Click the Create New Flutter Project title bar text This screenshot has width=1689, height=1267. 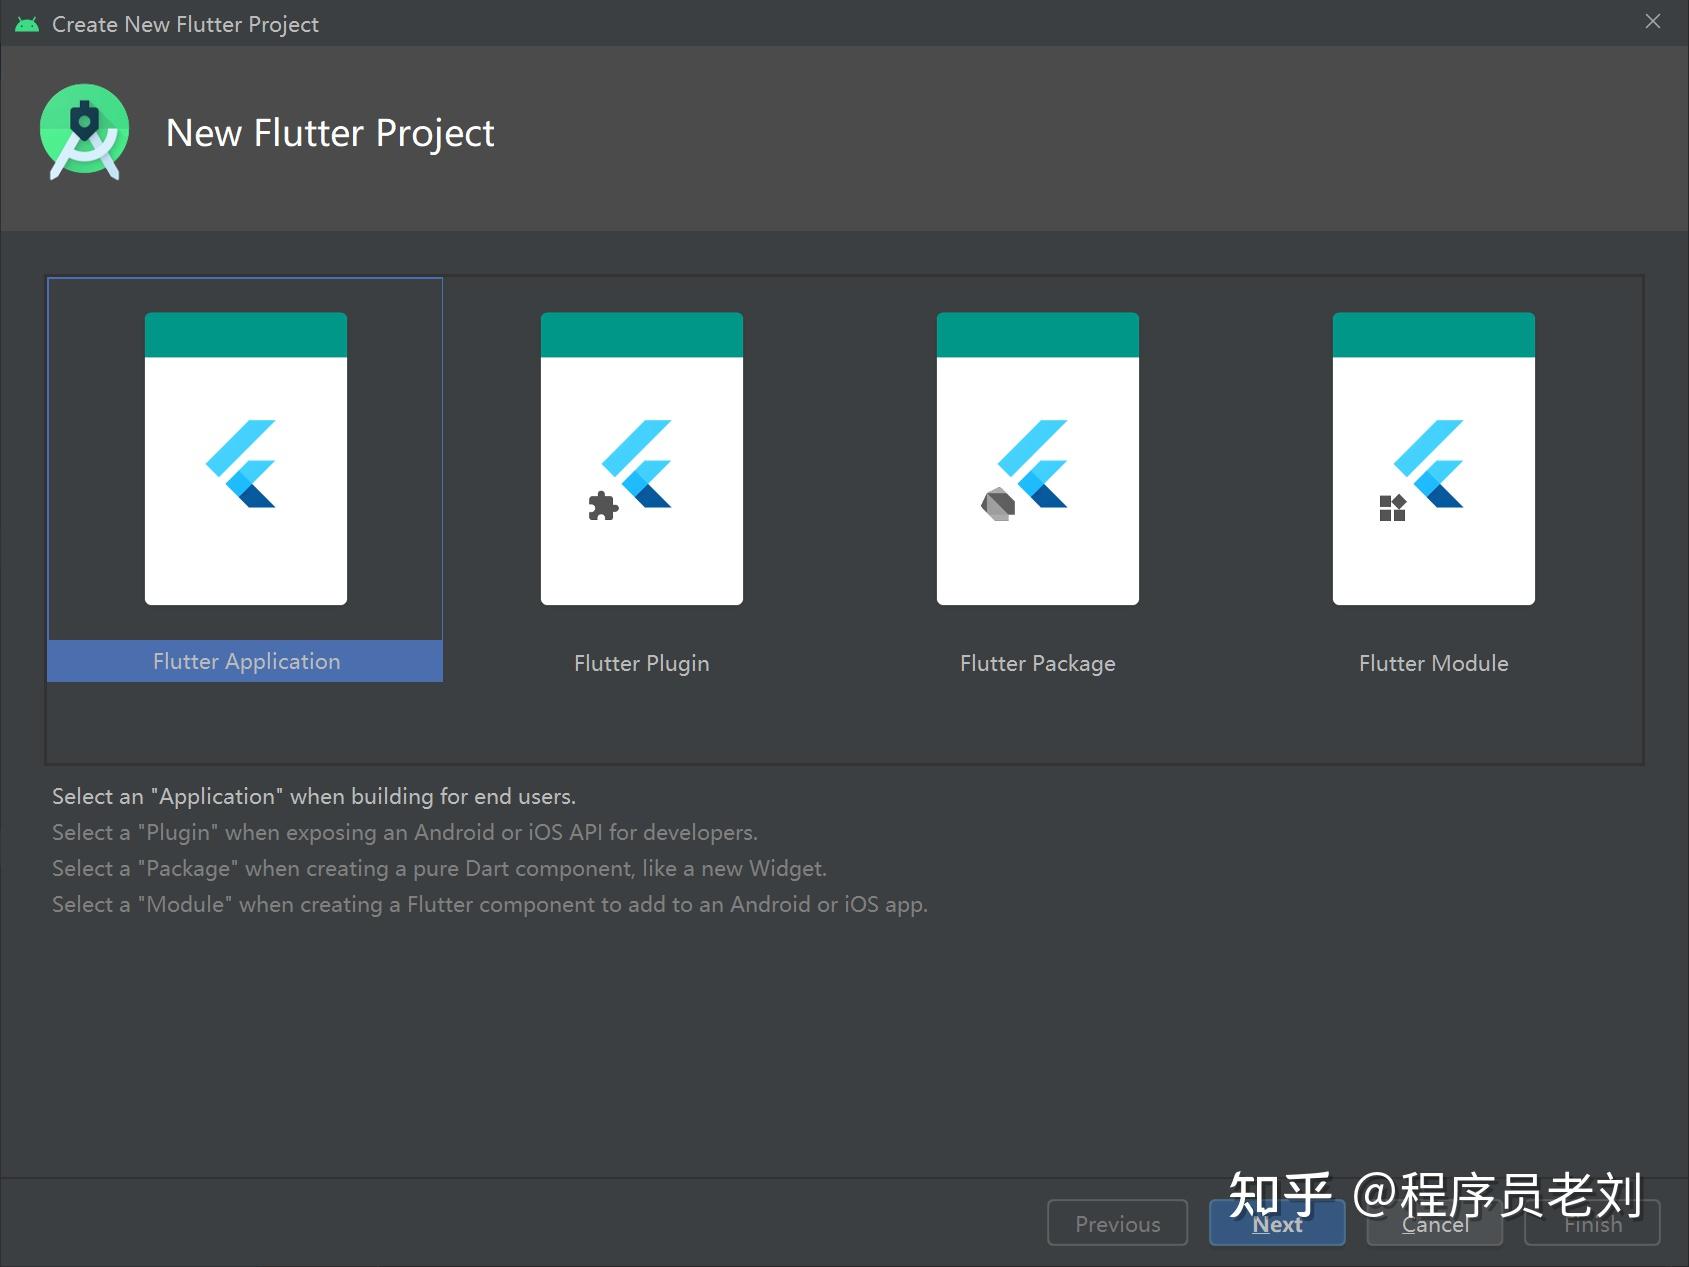pos(186,23)
